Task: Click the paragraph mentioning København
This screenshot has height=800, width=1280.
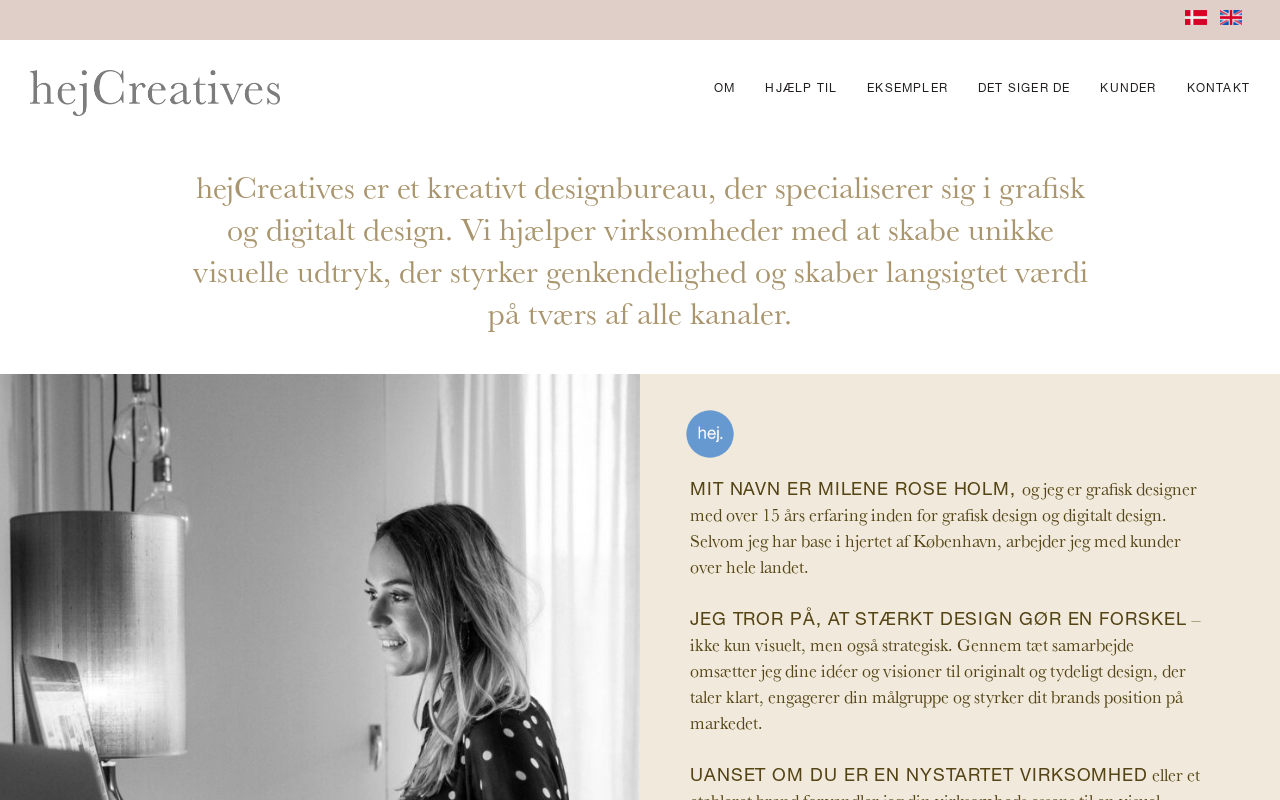Action: coord(943,529)
